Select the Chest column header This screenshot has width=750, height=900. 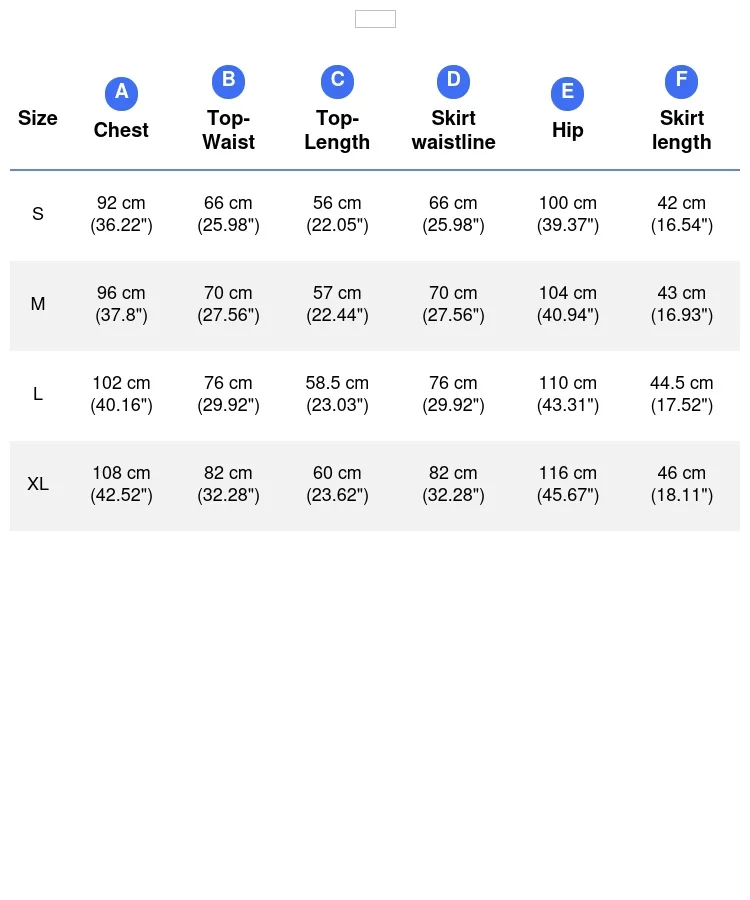pyautogui.click(x=121, y=130)
